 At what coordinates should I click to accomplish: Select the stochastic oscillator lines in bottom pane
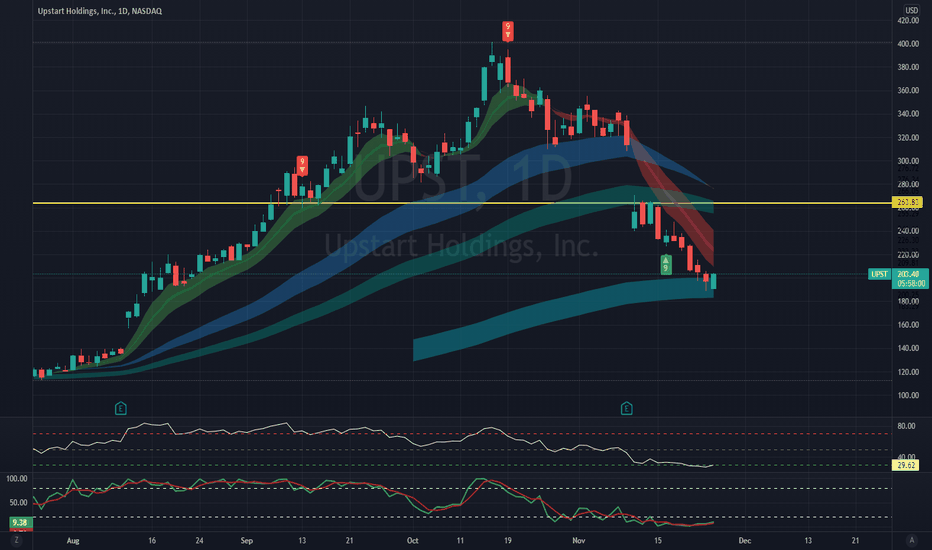(x=373, y=501)
